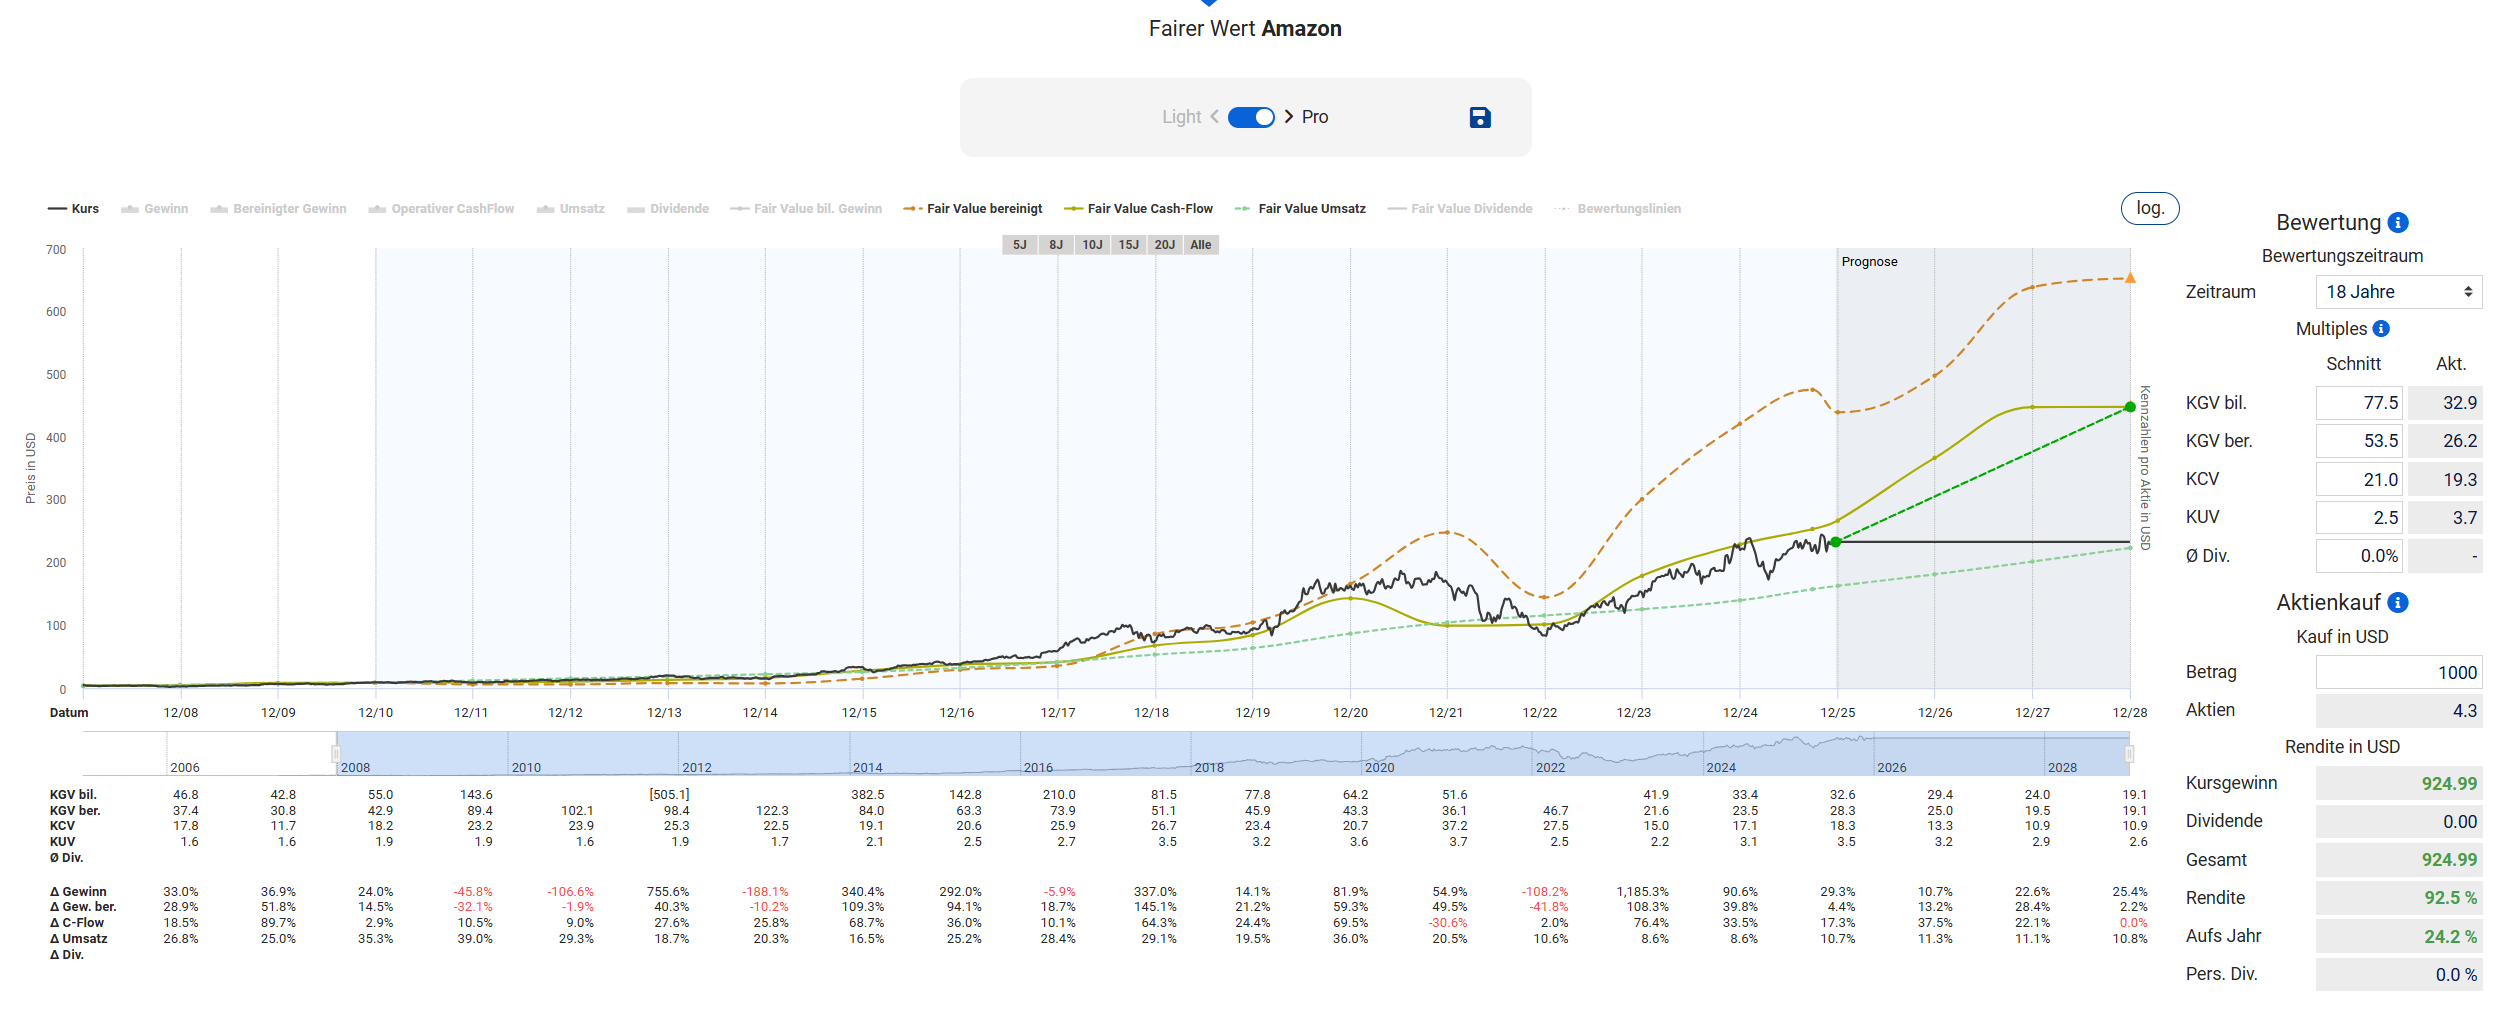Screen dimensions: 2494x1009
Task: Open the Aktienkauf info icon
Action: (x=2398, y=603)
